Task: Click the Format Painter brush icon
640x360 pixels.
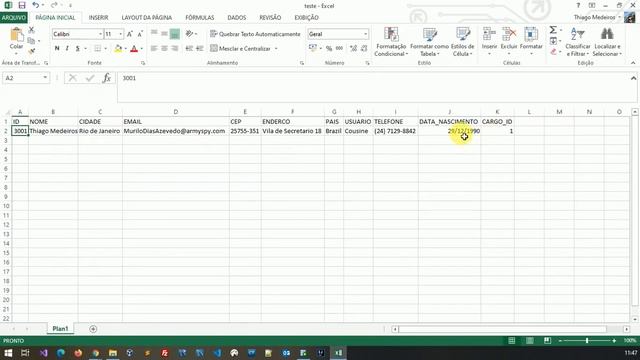Action: (31, 51)
